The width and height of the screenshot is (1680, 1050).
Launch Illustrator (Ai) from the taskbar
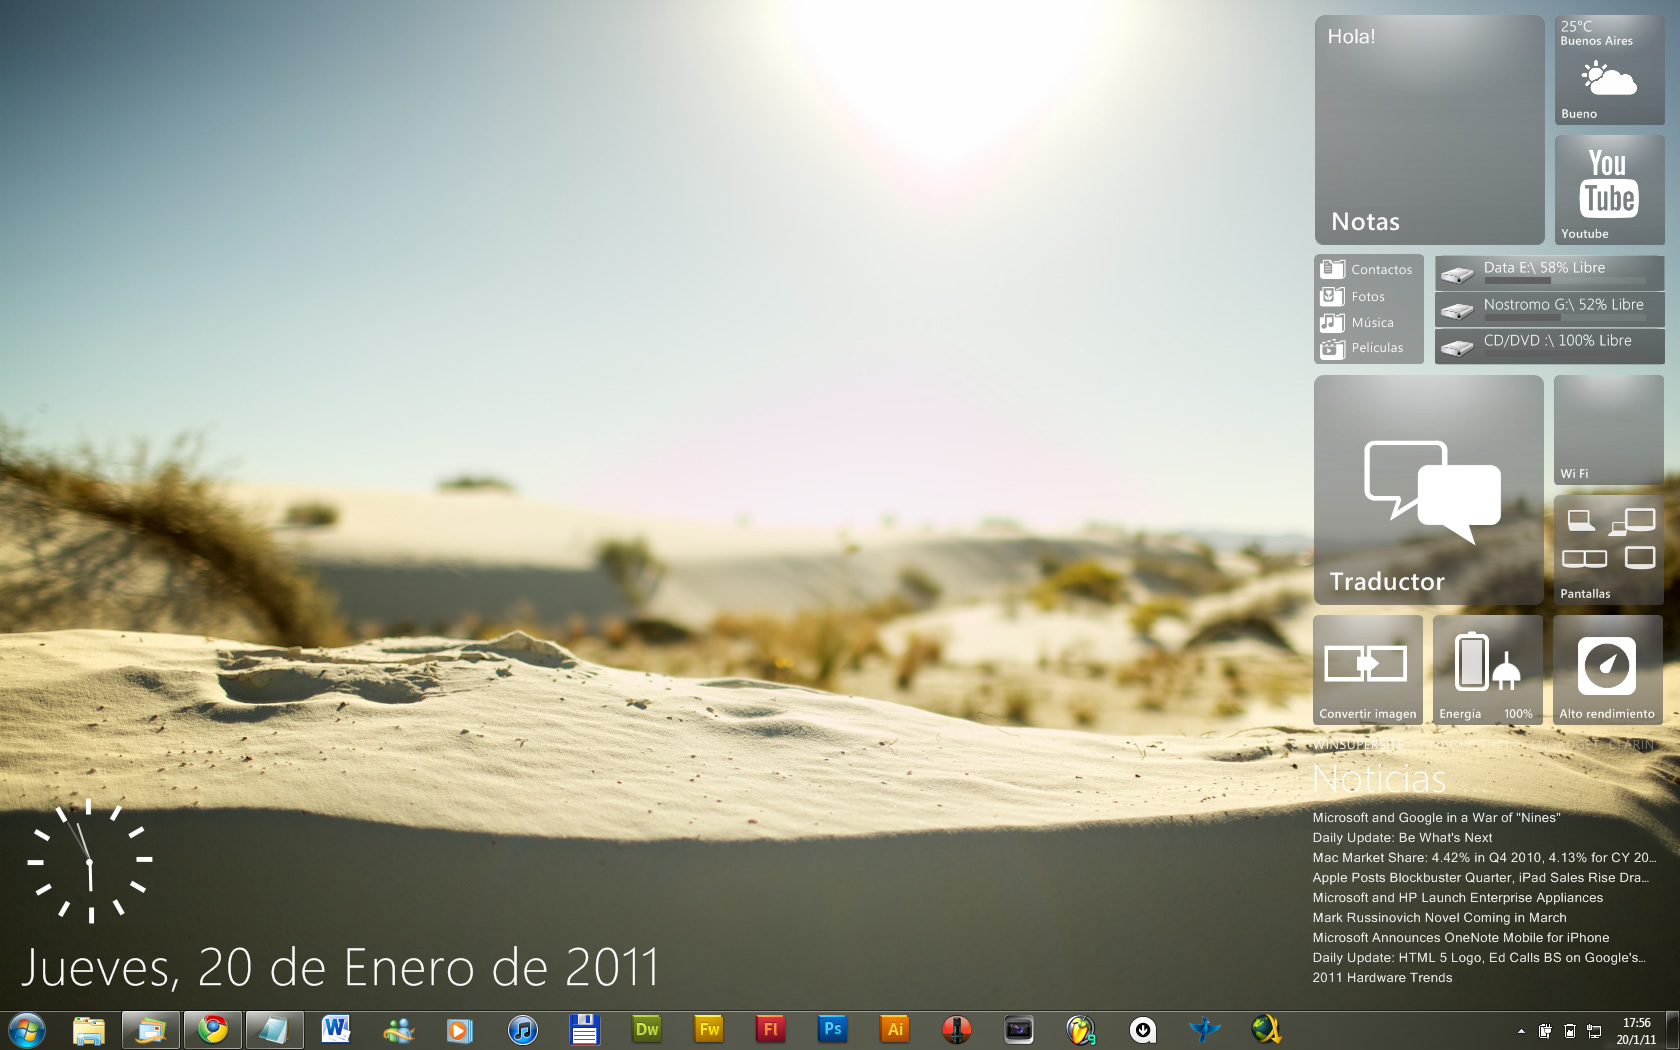point(895,1029)
